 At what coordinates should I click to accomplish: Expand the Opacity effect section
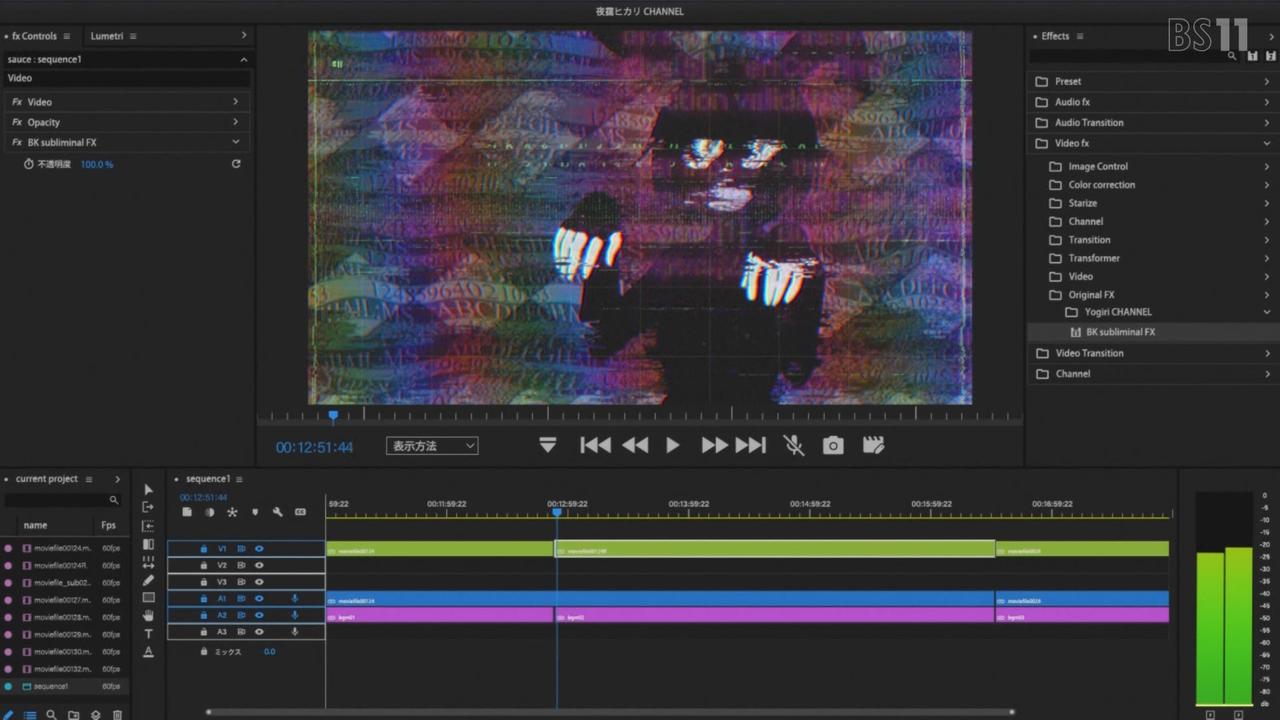[236, 122]
